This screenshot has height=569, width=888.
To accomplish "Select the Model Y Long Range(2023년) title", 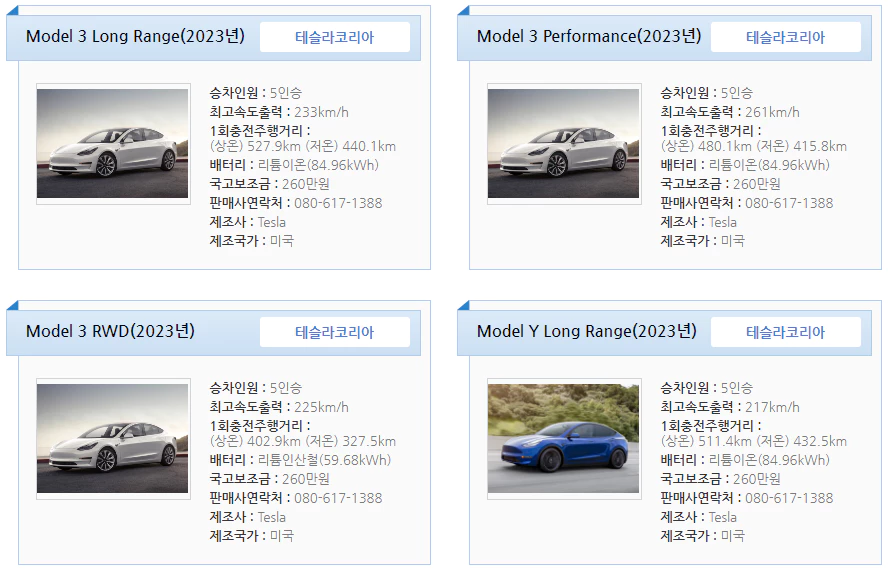I will [587, 331].
